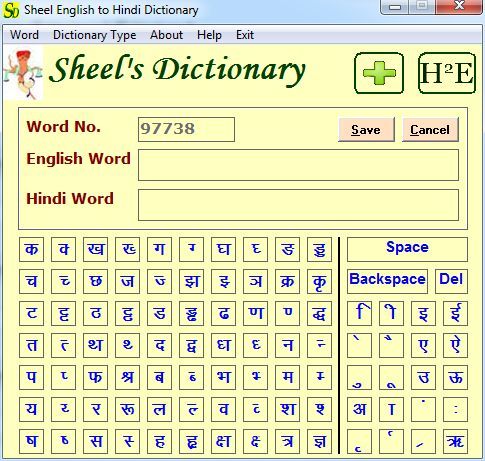This screenshot has height=461, width=485.
Task: Switch to Hindi-to-English with the H2E icon
Action: click(447, 73)
